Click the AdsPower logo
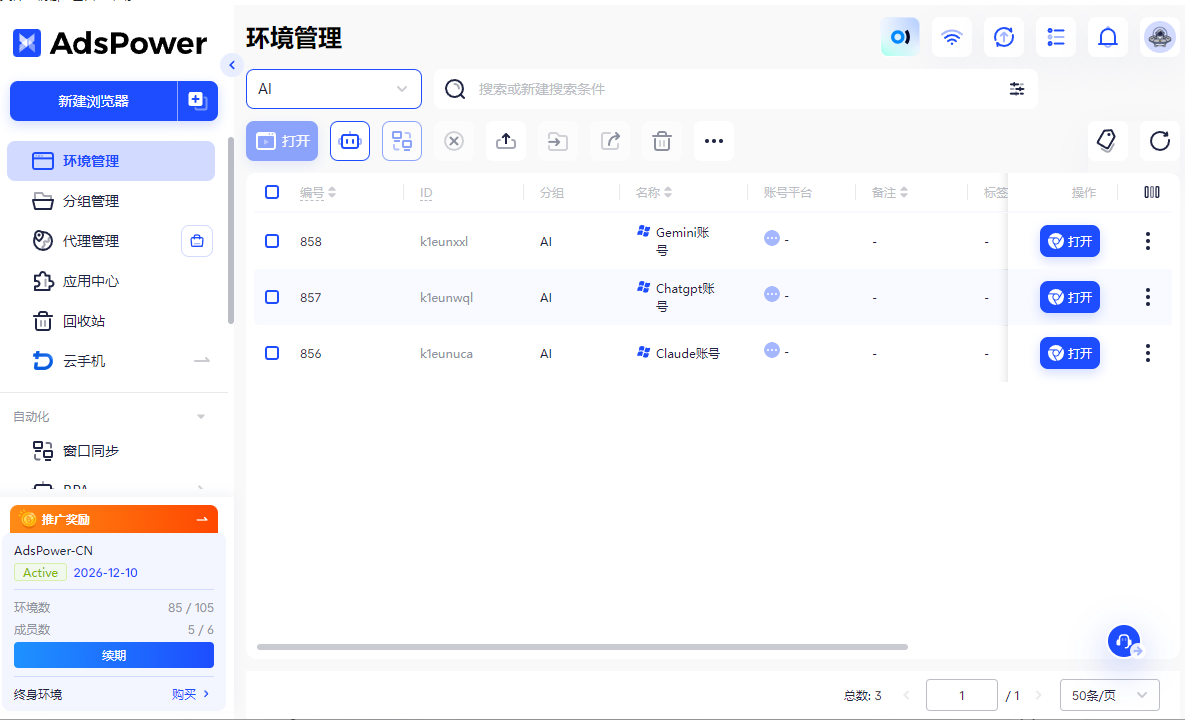This screenshot has height=720, width=1185. pyautogui.click(x=110, y=43)
